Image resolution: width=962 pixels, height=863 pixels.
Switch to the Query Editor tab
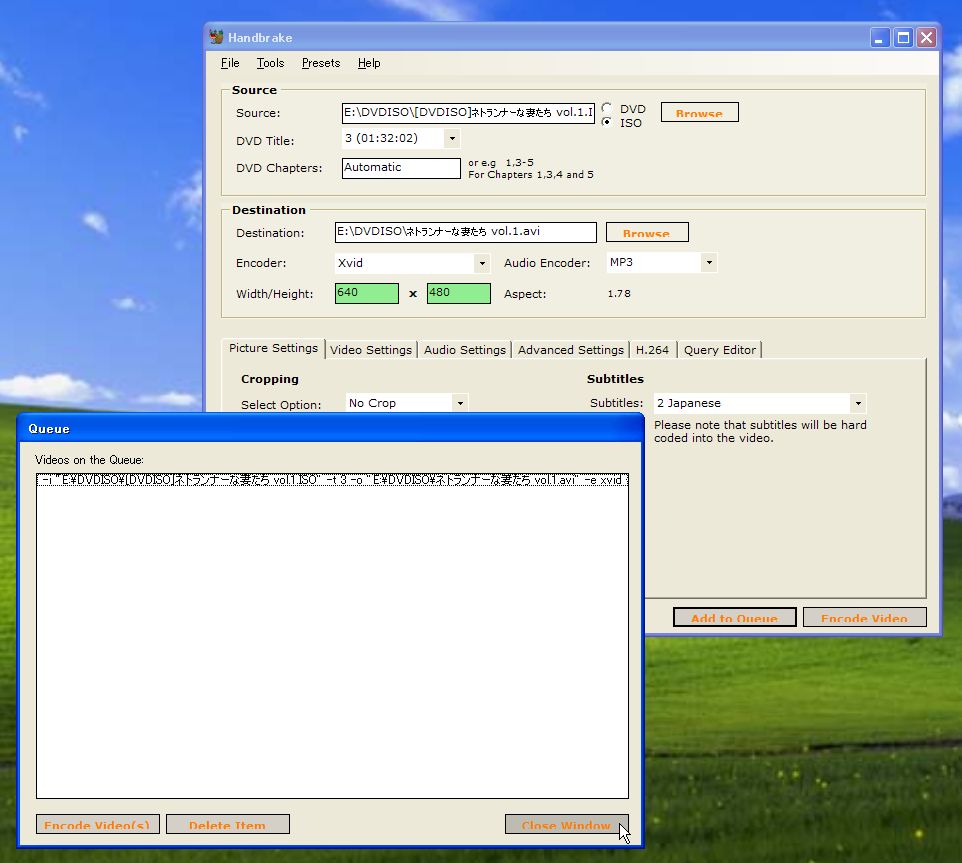click(x=720, y=350)
